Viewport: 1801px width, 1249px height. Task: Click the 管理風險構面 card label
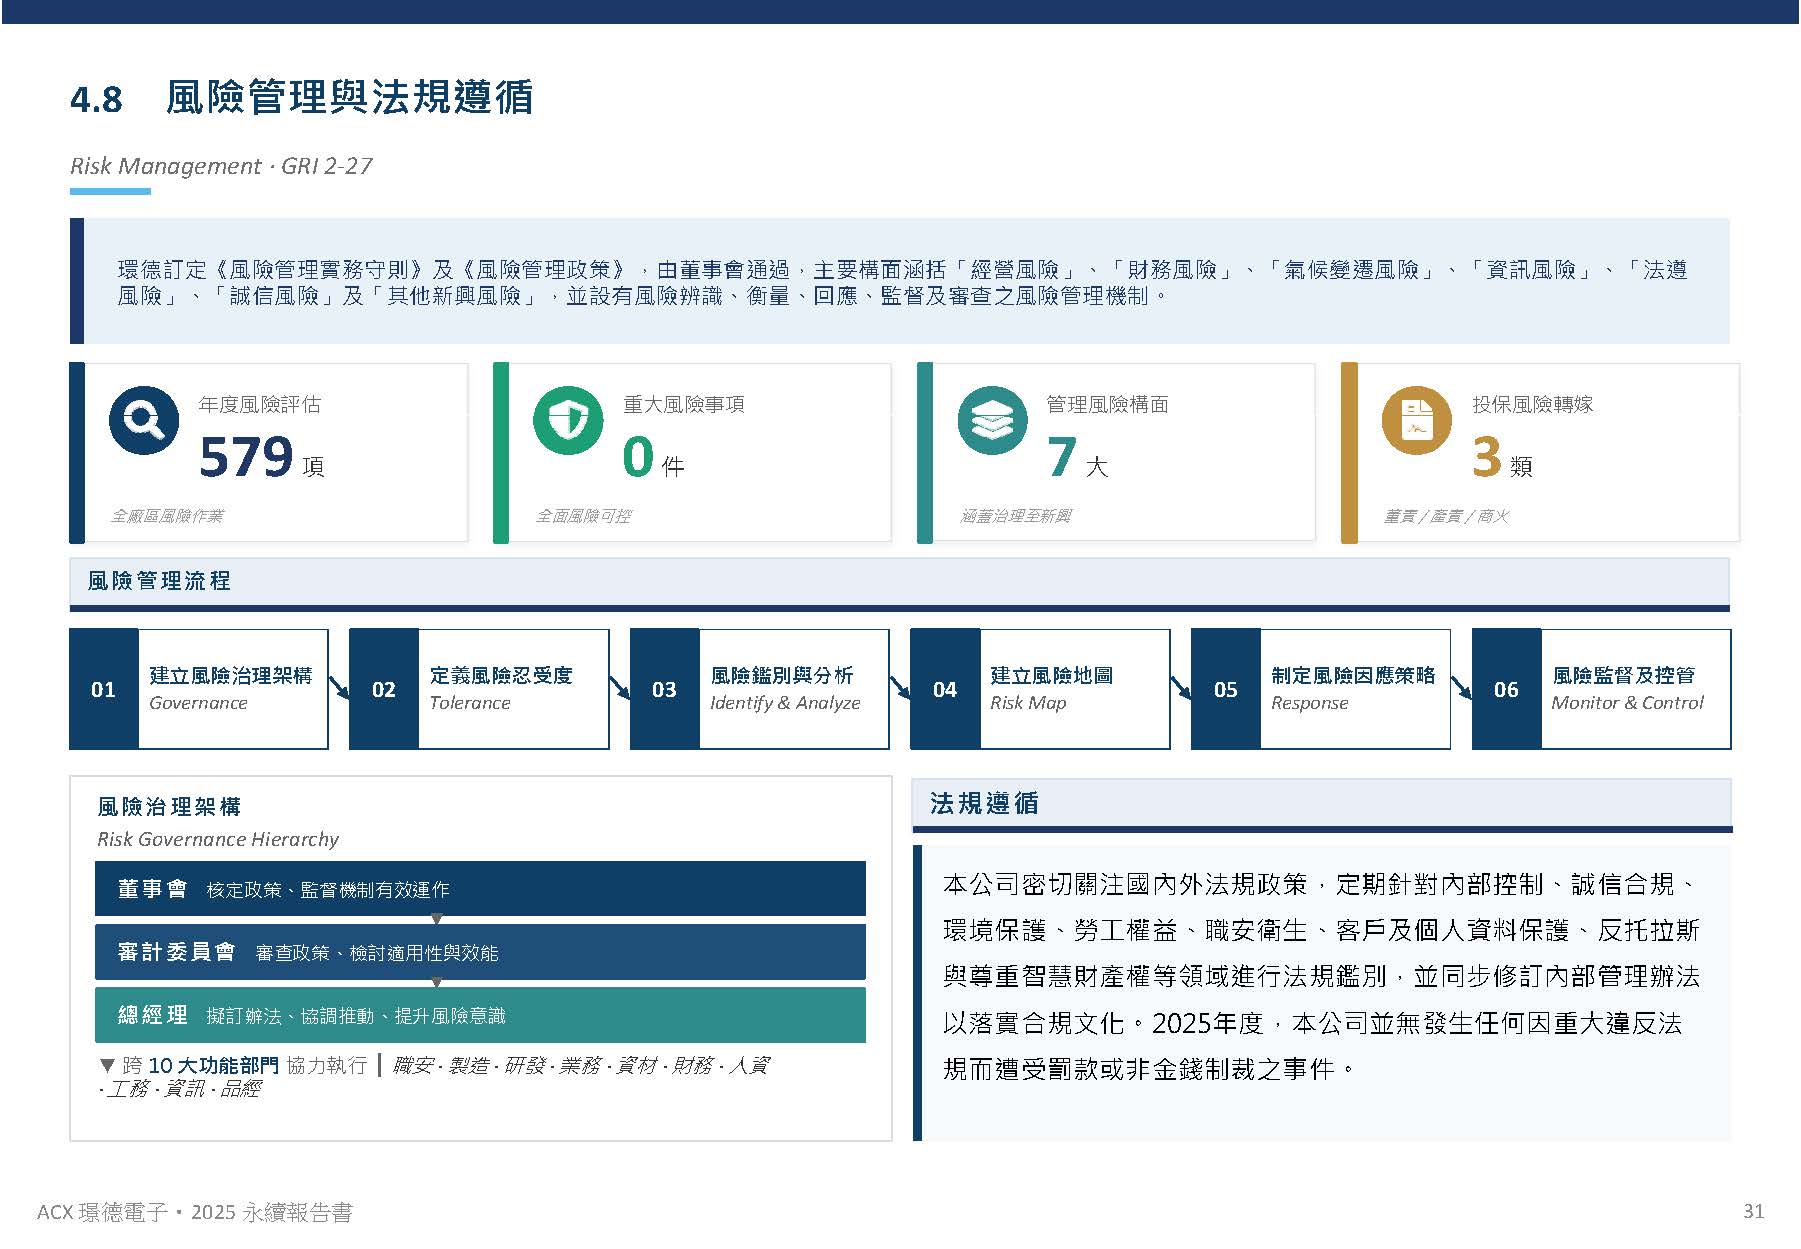(1108, 404)
